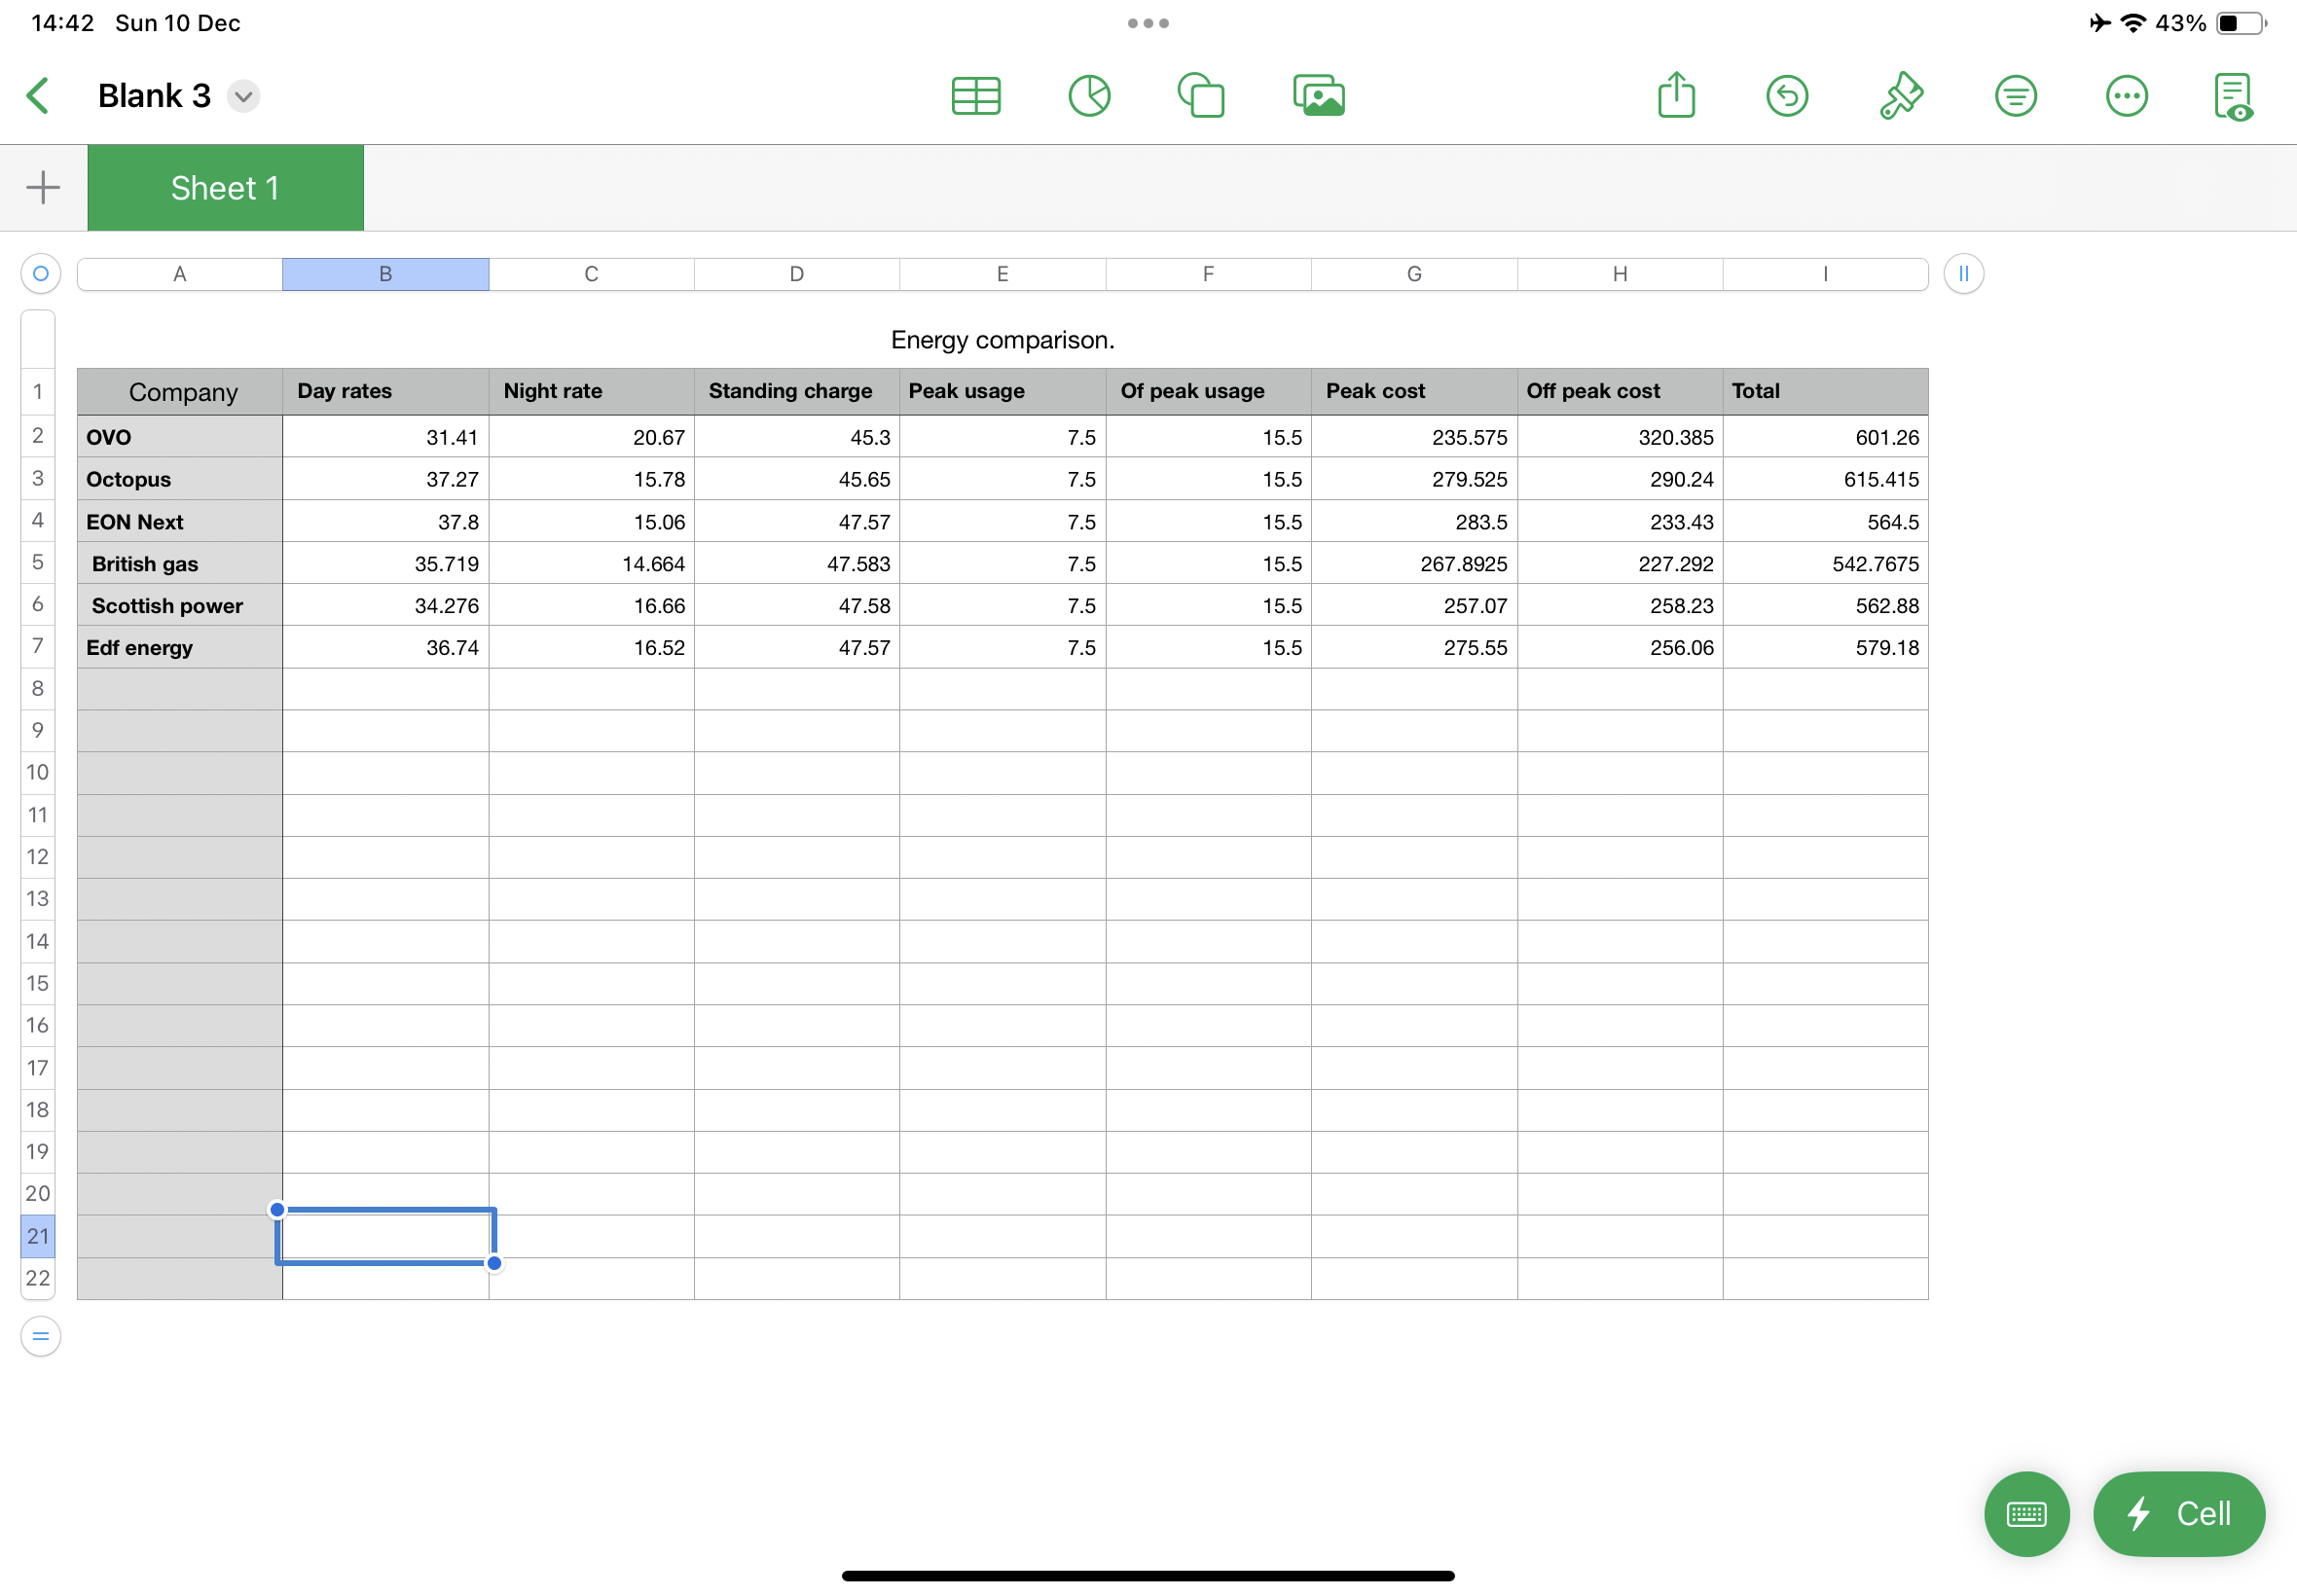This screenshot has width=2297, height=1596.
Task: Select cell with value 47.583
Action: (x=797, y=563)
